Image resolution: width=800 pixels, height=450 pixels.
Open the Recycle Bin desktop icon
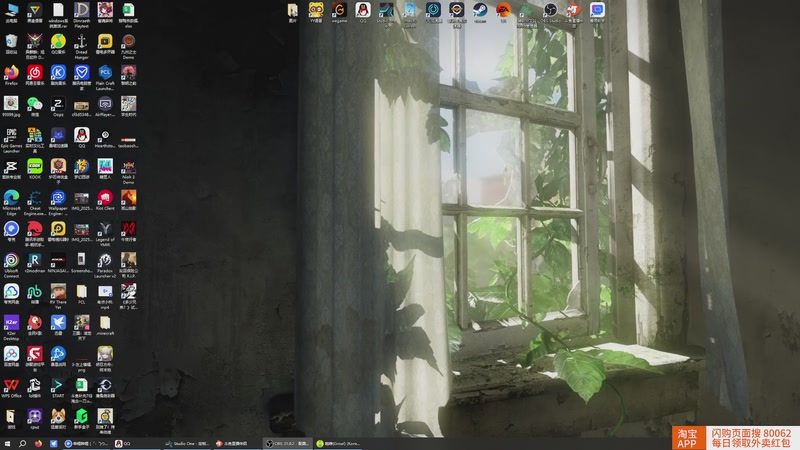tap(11, 44)
